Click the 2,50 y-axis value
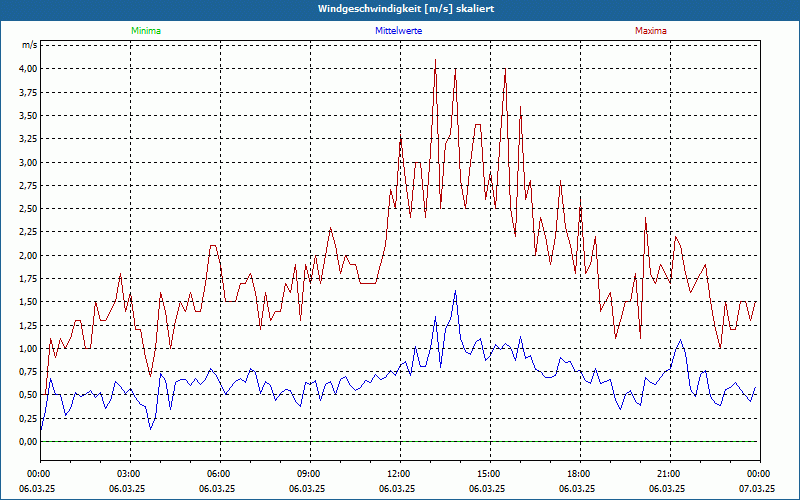 point(28,209)
